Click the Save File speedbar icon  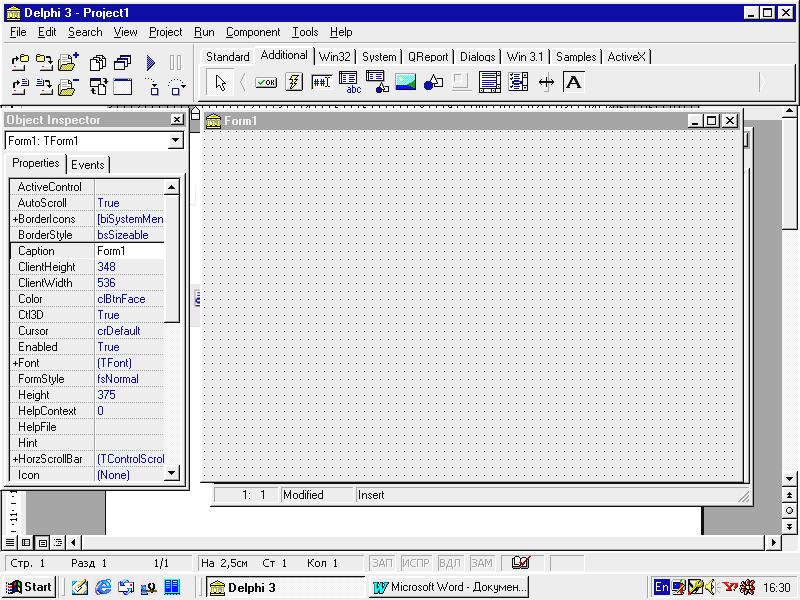44,87
